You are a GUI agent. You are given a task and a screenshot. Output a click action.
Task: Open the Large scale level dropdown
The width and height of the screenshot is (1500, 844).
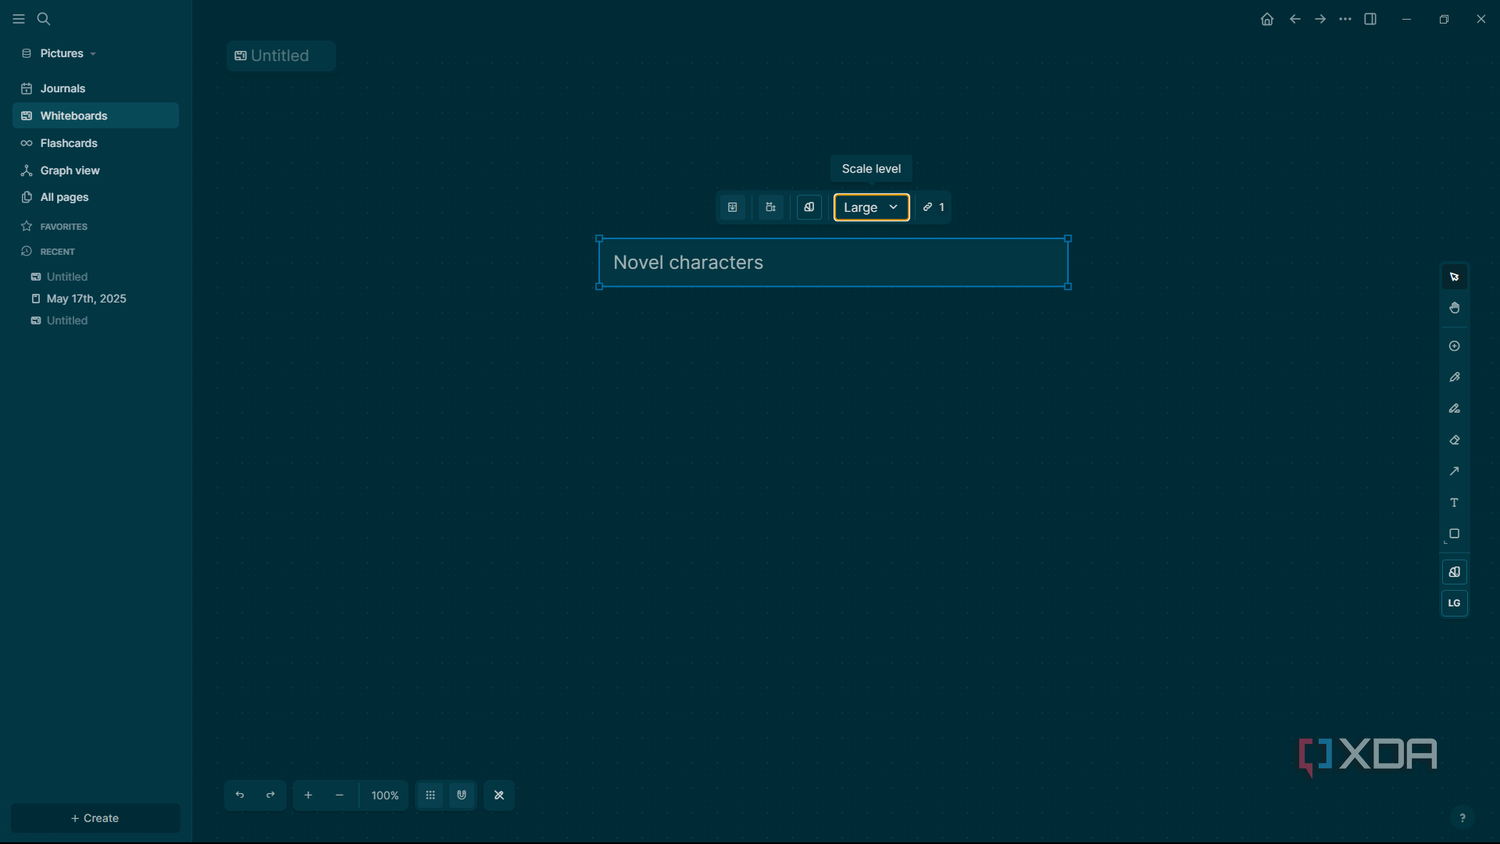(x=871, y=207)
